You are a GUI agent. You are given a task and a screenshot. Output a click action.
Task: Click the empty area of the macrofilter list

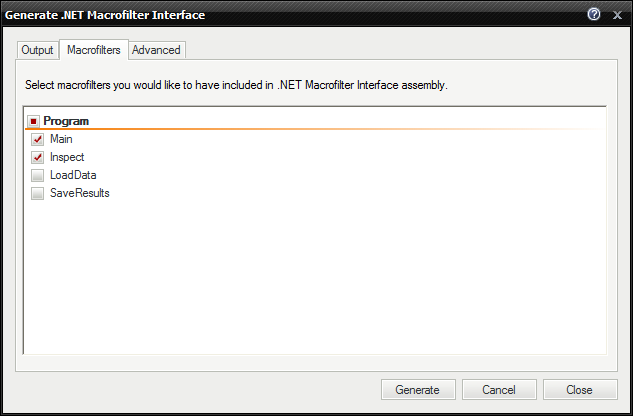pos(315,280)
